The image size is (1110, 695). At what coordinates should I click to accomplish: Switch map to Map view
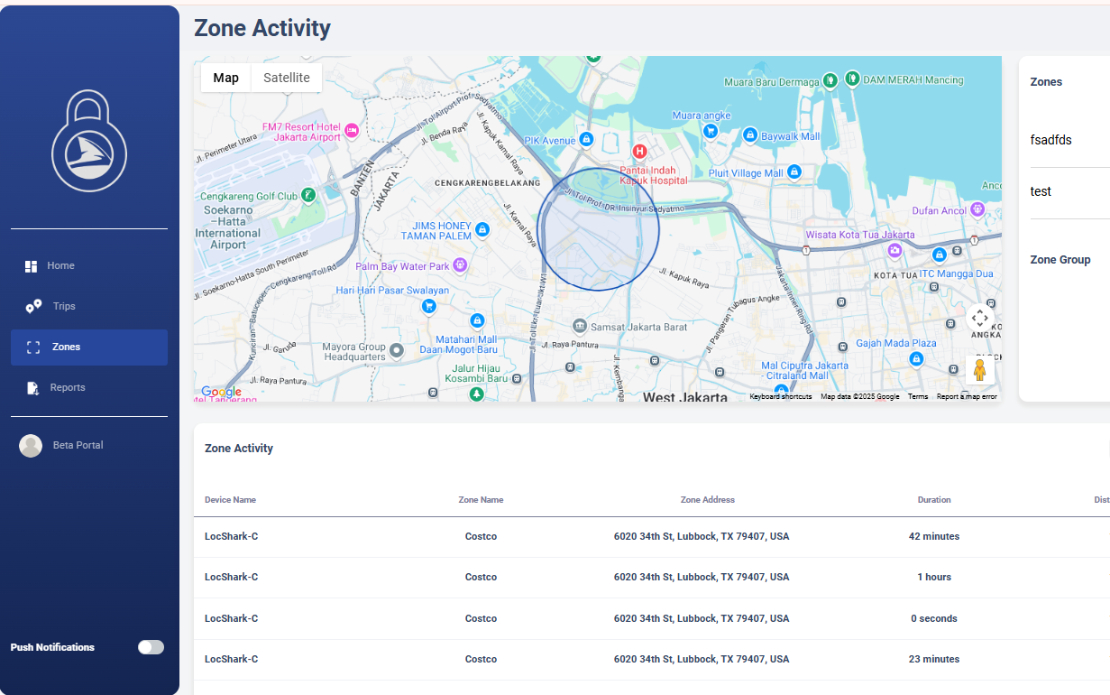[226, 78]
